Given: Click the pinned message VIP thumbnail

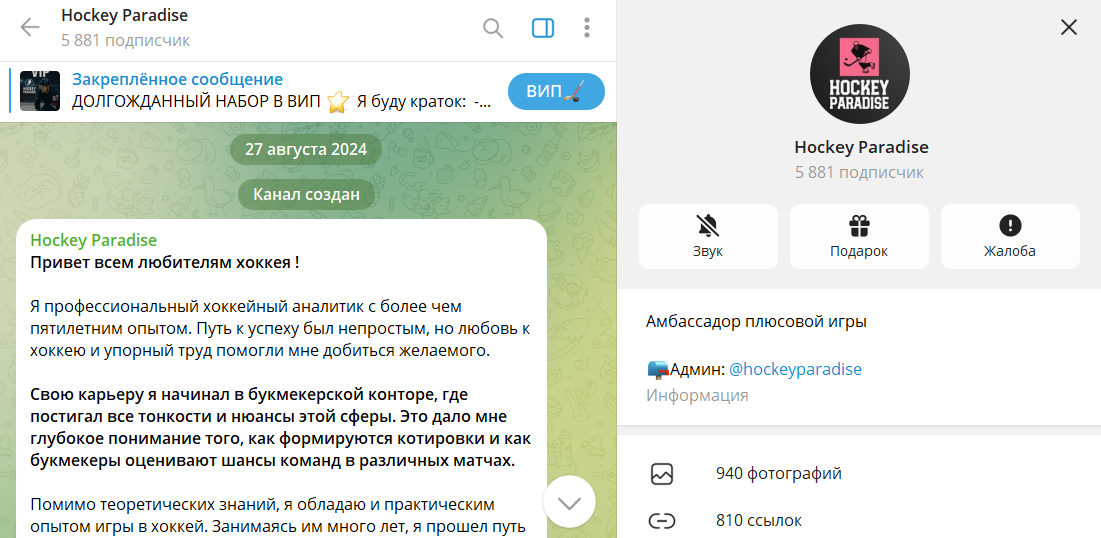Looking at the screenshot, I should (x=39, y=91).
